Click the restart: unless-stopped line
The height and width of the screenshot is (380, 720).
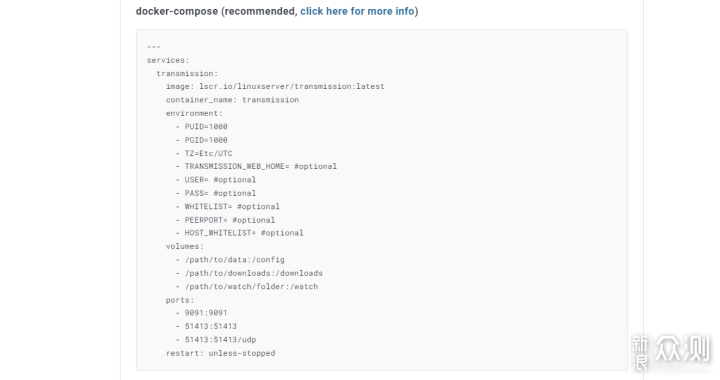click(220, 353)
